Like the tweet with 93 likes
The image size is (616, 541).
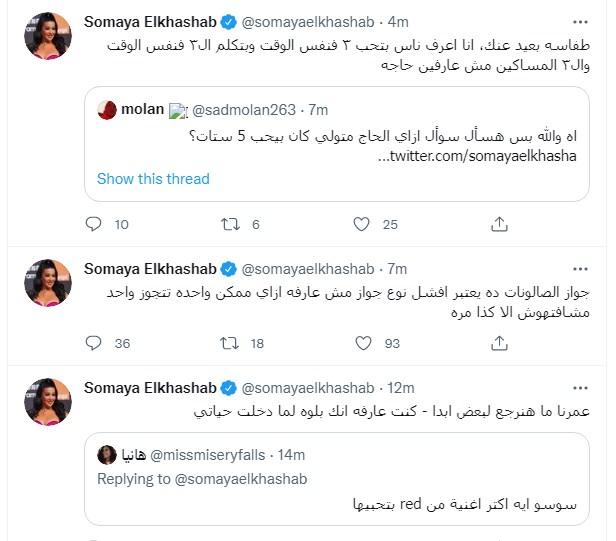point(364,344)
